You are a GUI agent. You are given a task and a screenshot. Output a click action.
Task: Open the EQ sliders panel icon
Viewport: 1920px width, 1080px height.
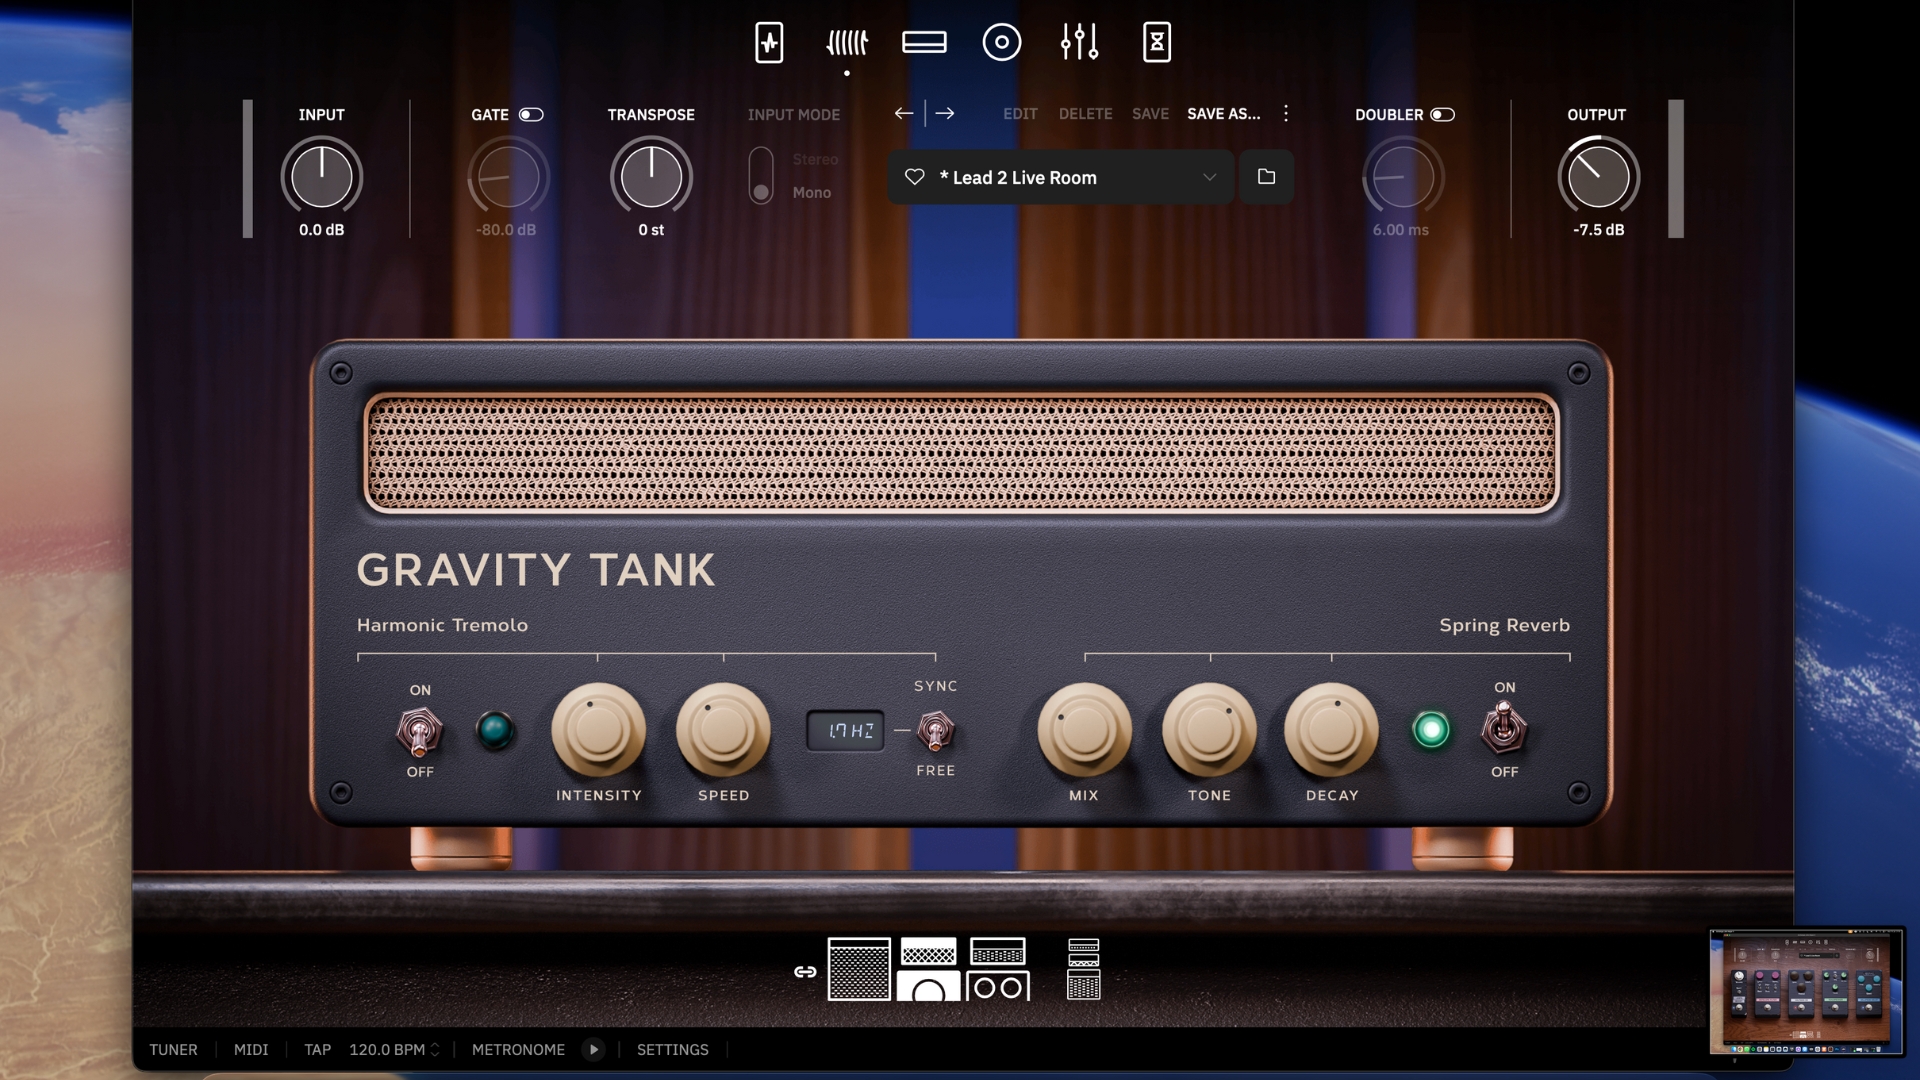tap(1081, 42)
